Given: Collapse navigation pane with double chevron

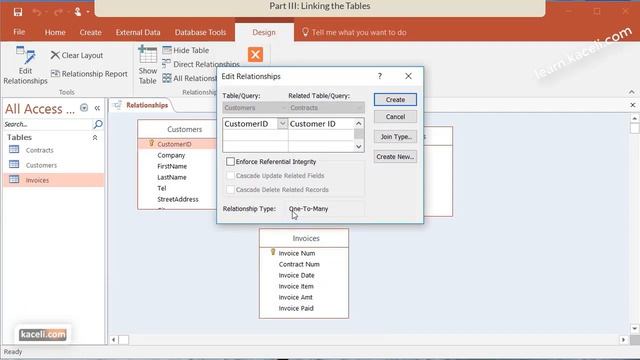Looking at the screenshot, I should 97,108.
